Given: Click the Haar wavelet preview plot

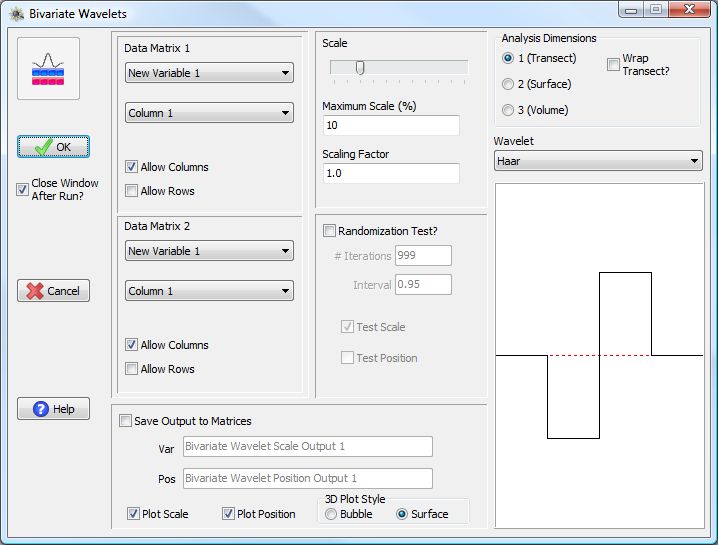Looking at the screenshot, I should [x=599, y=355].
